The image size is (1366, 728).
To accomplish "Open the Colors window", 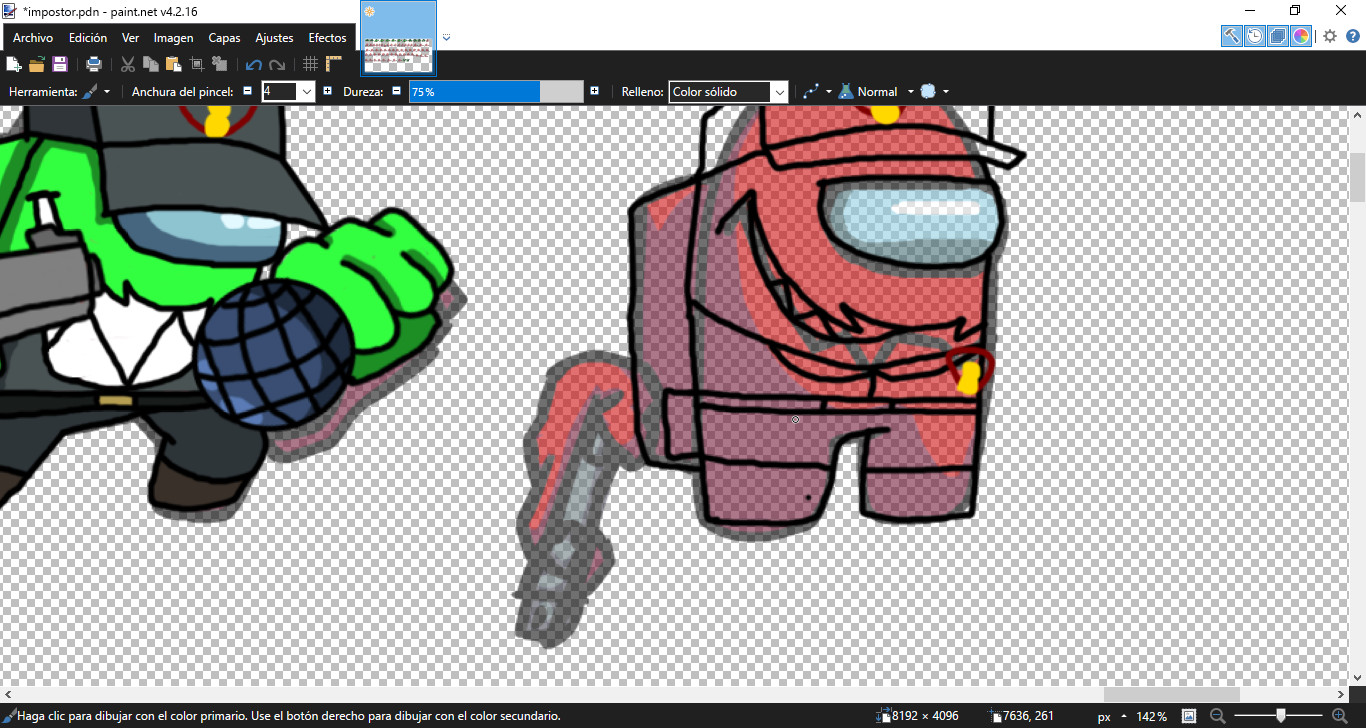I will click(1300, 35).
